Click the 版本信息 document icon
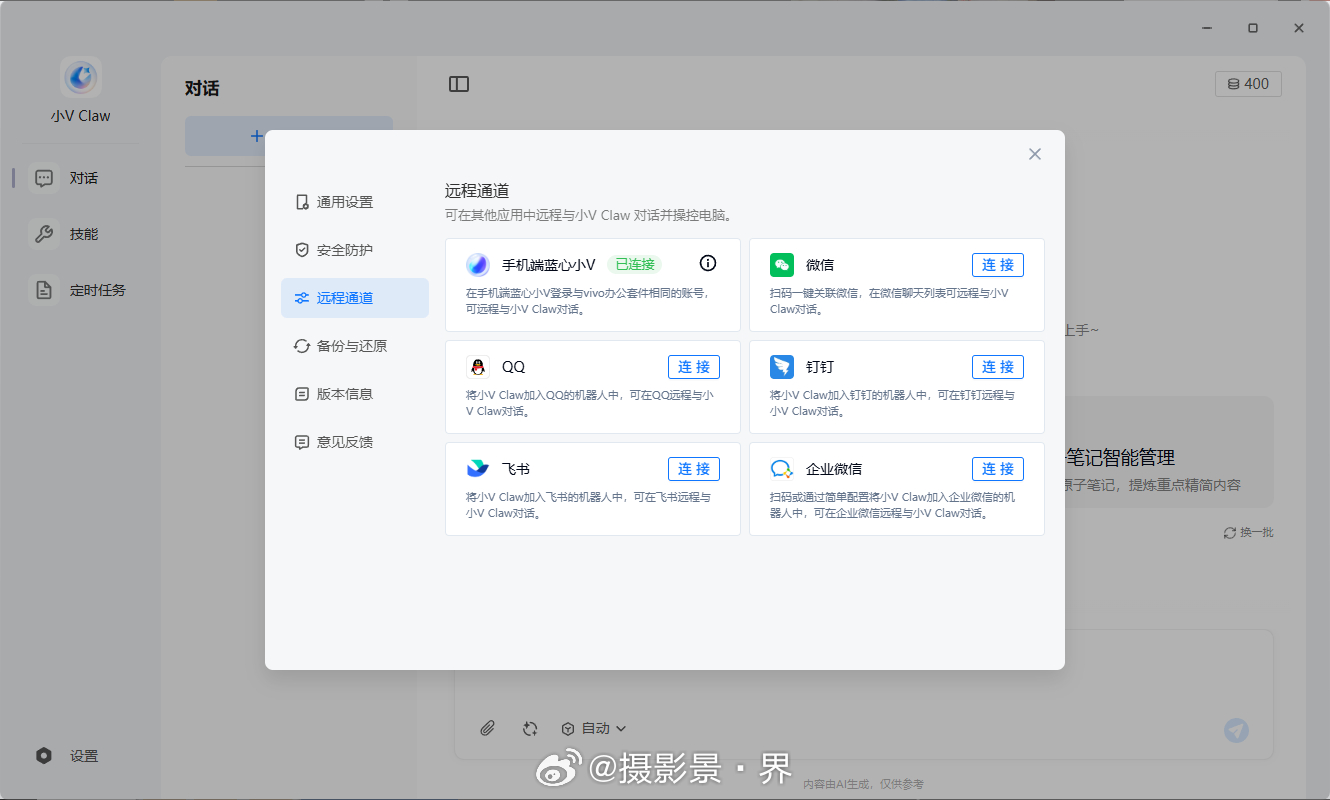The width and height of the screenshot is (1330, 800). tap(302, 394)
